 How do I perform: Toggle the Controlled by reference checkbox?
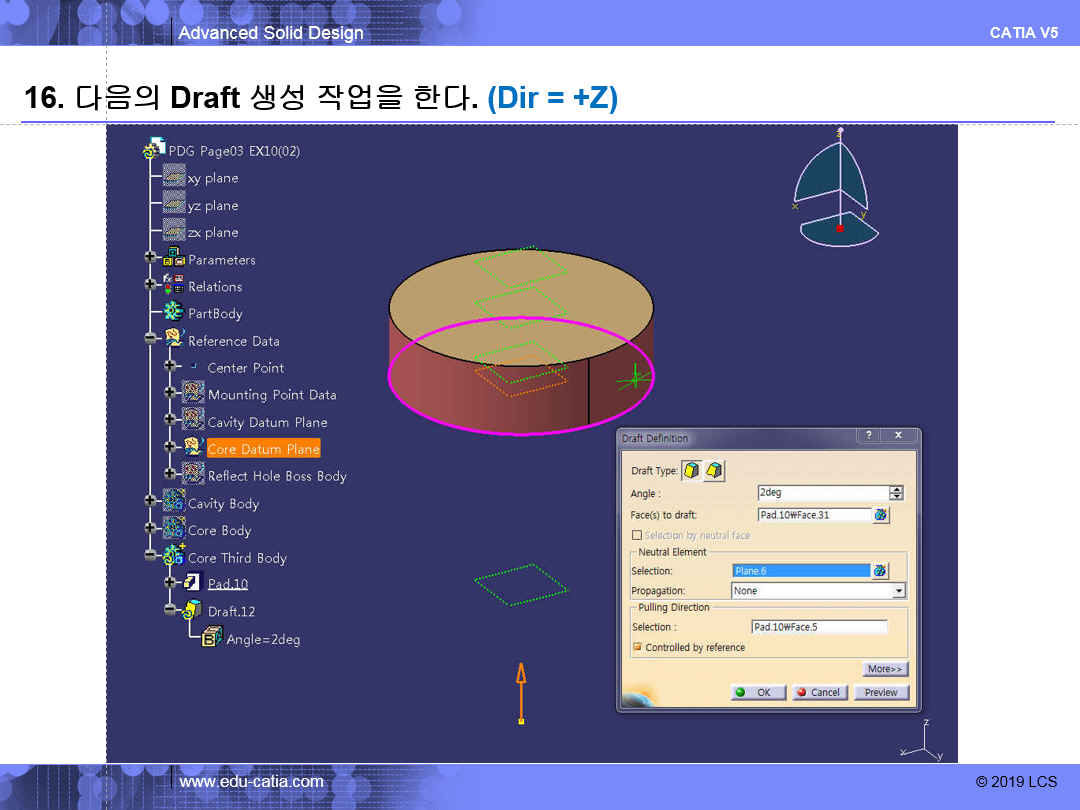point(637,648)
